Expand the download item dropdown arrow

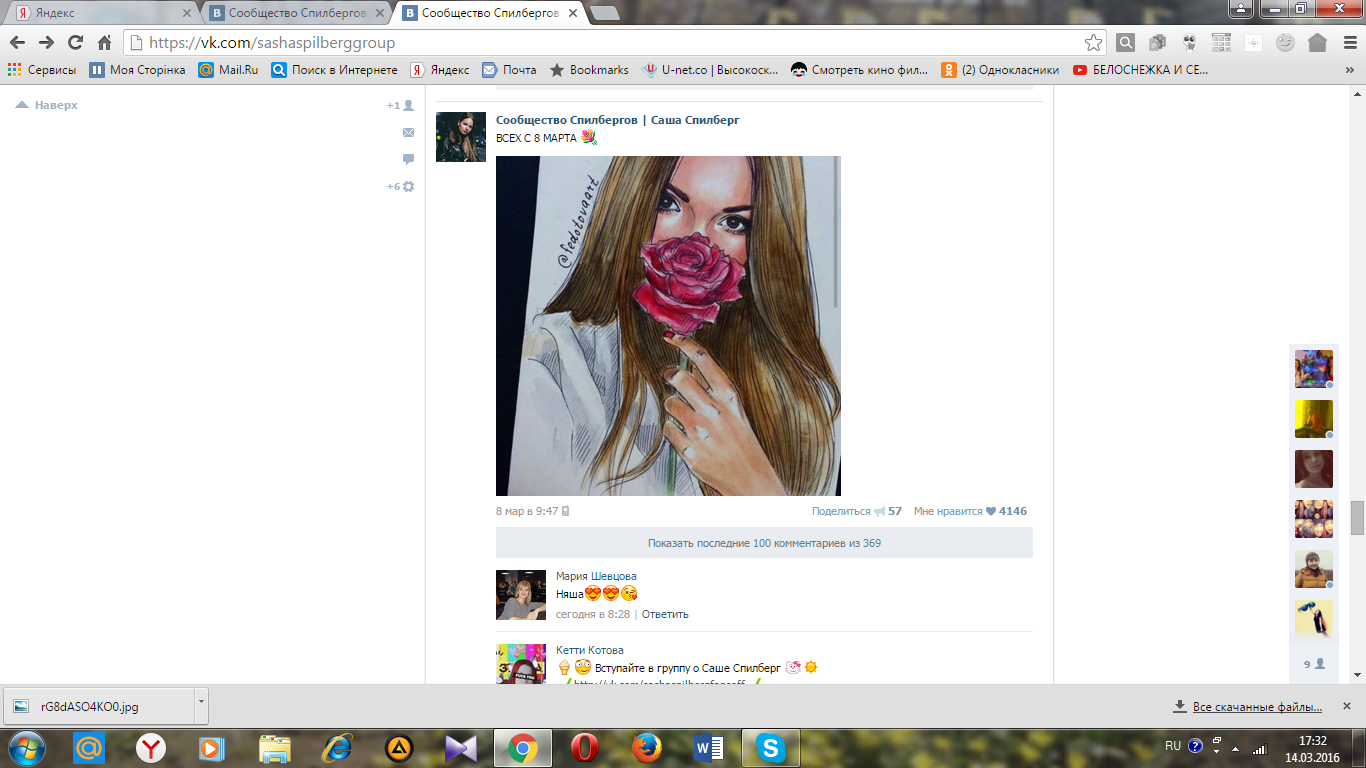pos(201,706)
